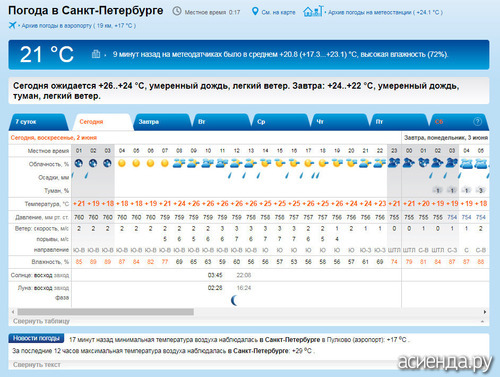Click the sensor building icon in the blue banner
The width and height of the screenshot is (500, 377).
coord(96,54)
